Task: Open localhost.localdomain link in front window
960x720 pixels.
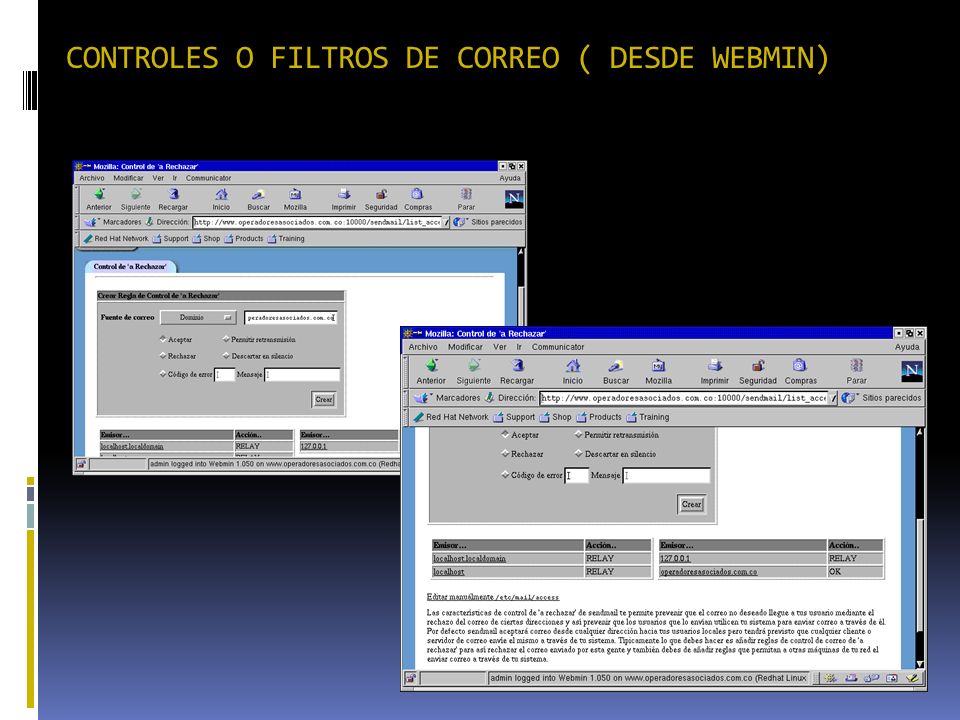Action: (x=470, y=558)
